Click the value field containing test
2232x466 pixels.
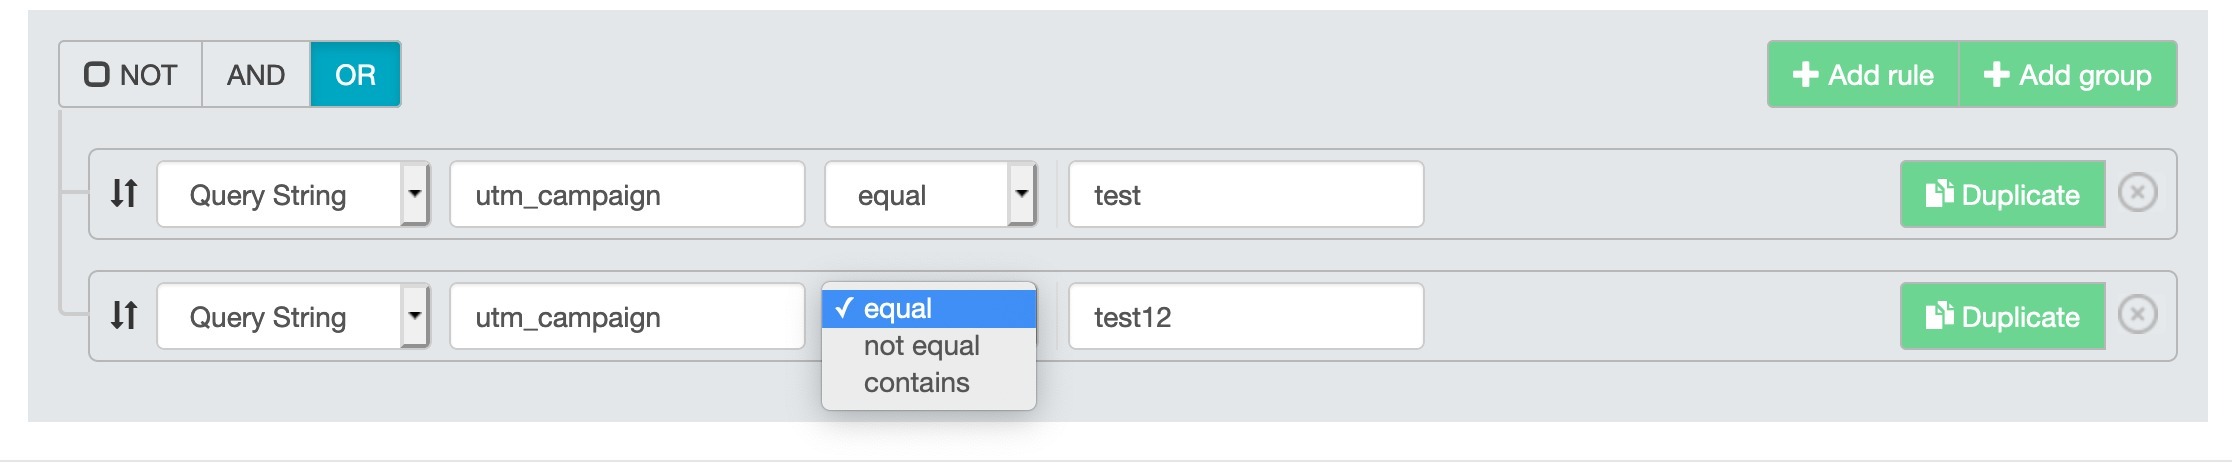point(1246,194)
